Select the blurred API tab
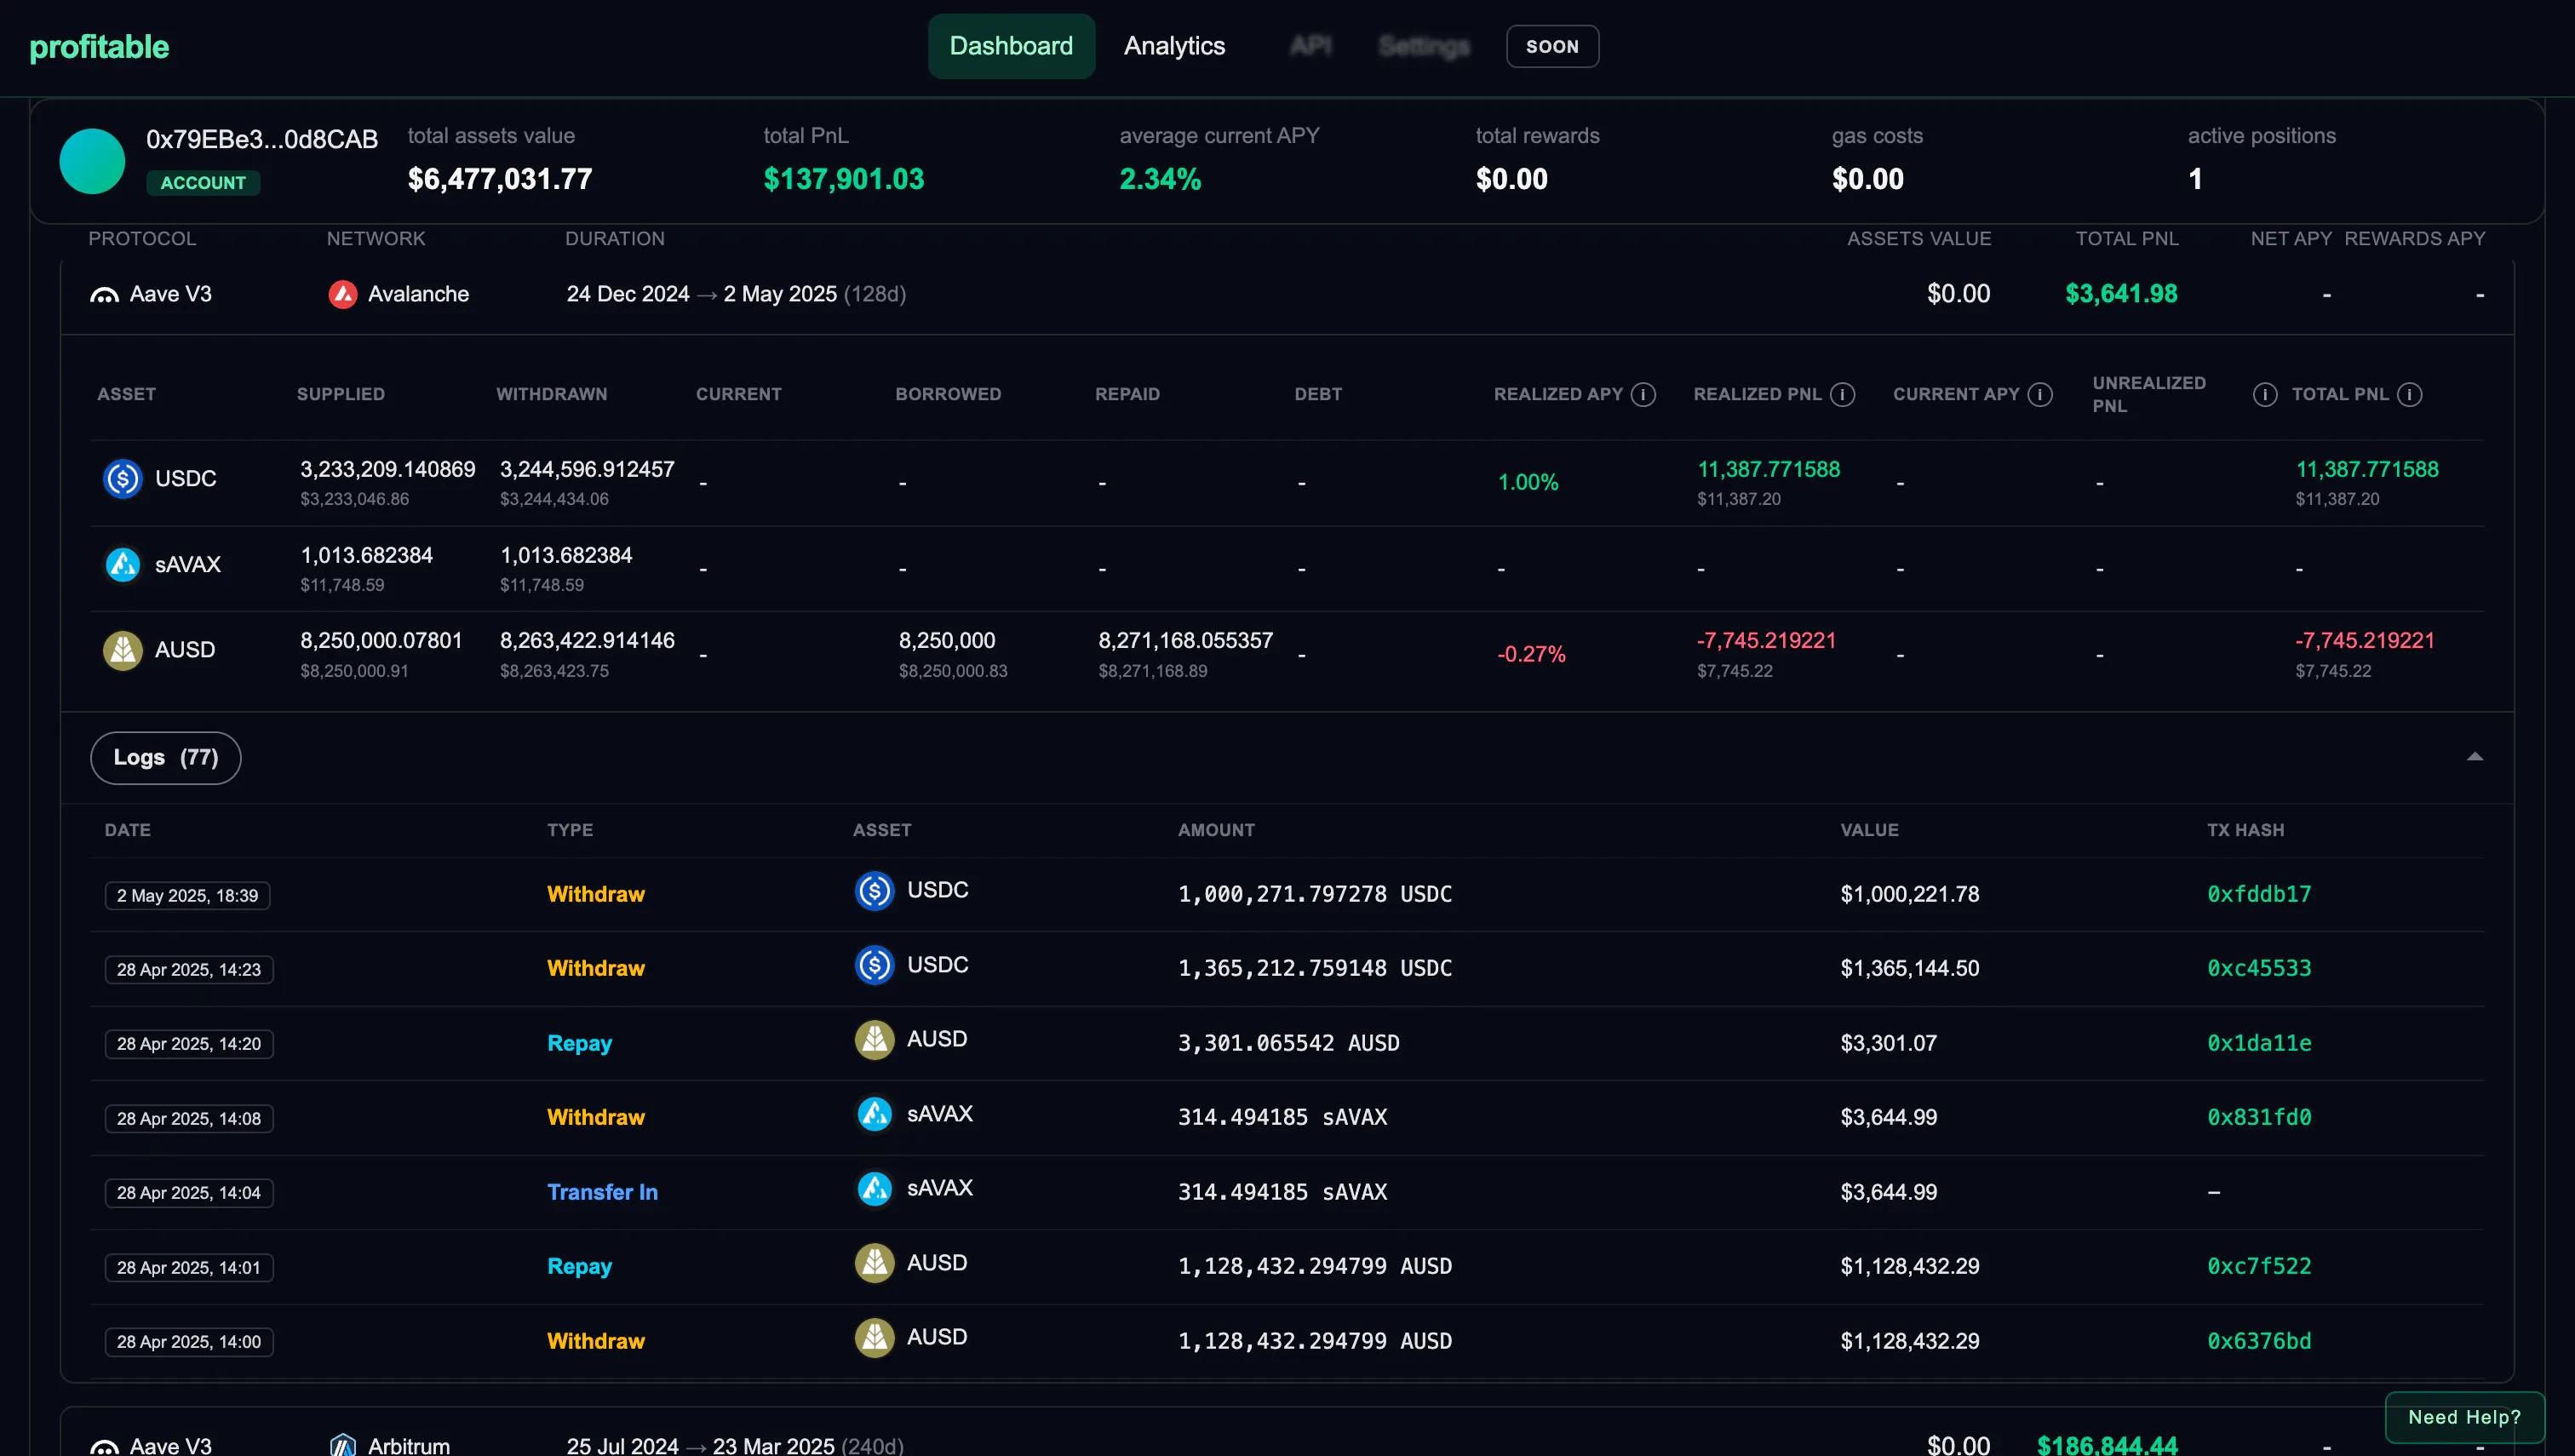The width and height of the screenshot is (2575, 1456). click(x=1310, y=46)
